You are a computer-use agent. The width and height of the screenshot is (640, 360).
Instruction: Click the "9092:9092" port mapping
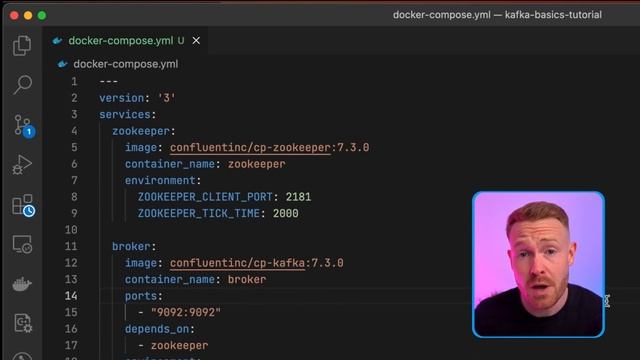186,313
